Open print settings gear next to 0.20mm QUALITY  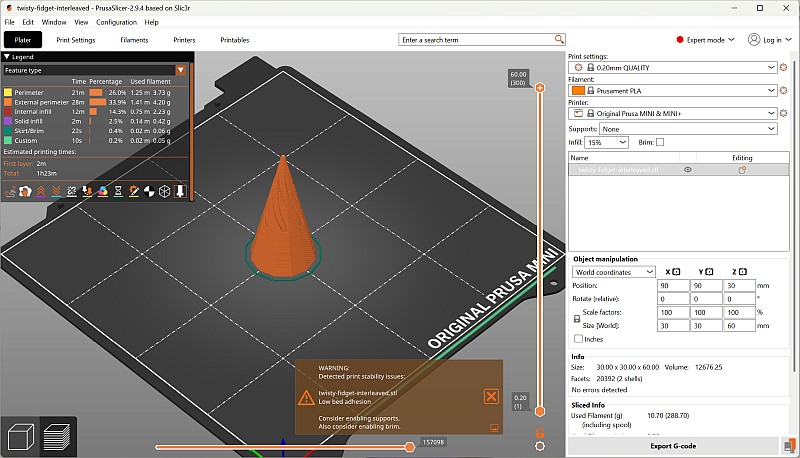click(x=784, y=67)
